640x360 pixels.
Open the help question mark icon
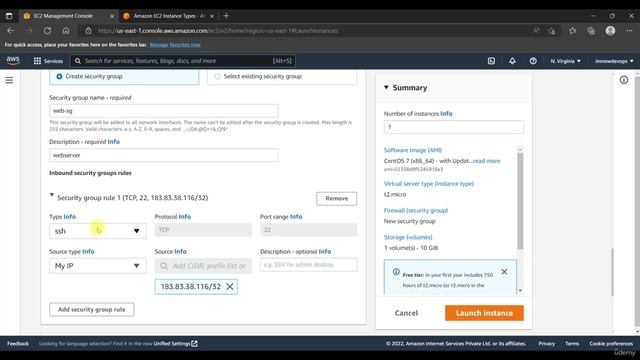coord(533,61)
